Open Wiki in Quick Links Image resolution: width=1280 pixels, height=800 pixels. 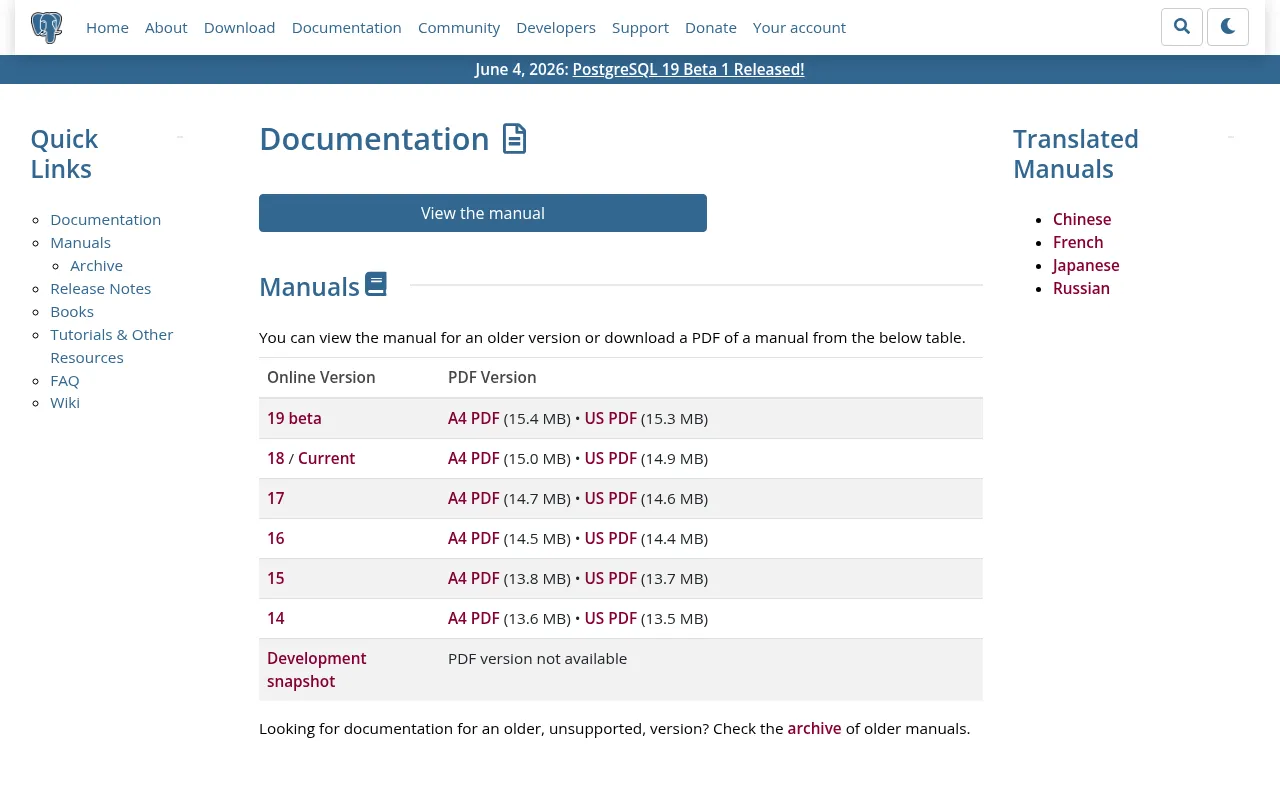click(65, 403)
